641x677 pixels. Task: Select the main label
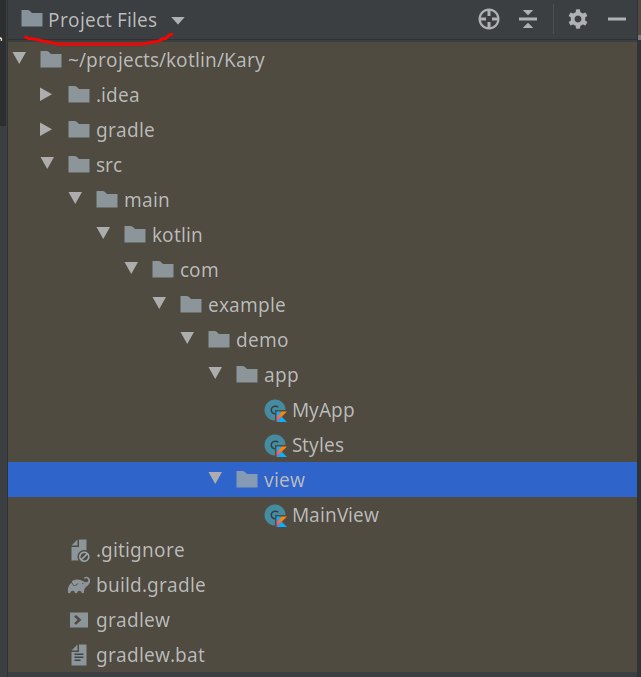[147, 200]
